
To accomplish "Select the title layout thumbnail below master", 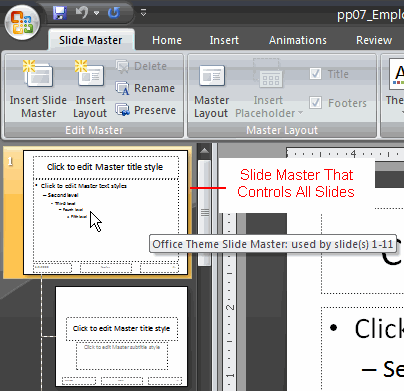I will coord(122,337).
